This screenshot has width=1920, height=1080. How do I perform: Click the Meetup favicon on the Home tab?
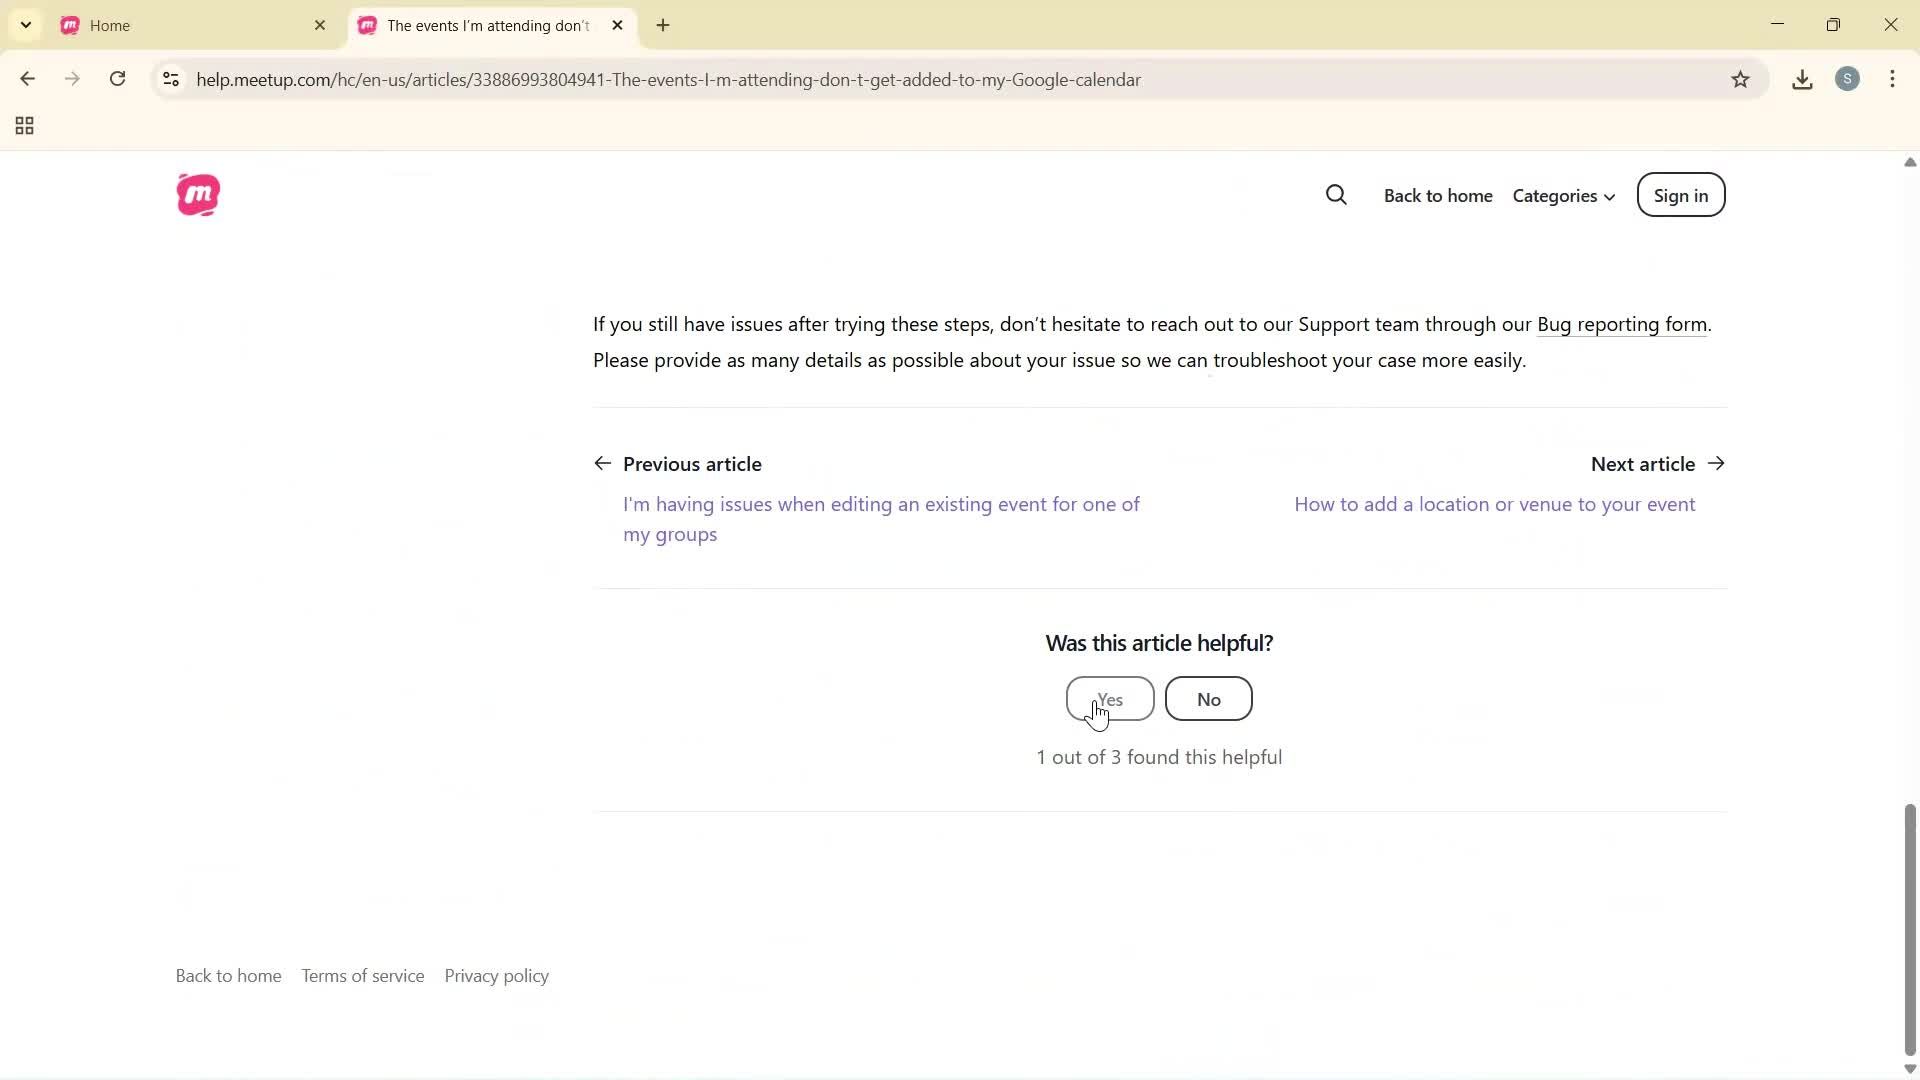point(69,26)
